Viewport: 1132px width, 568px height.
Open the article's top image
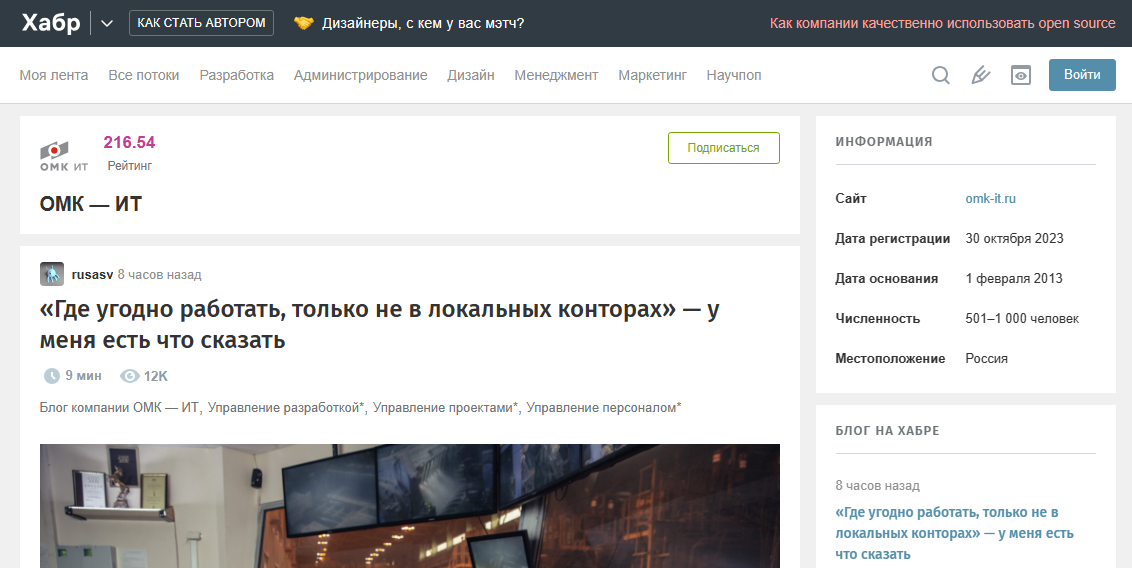pyautogui.click(x=409, y=505)
